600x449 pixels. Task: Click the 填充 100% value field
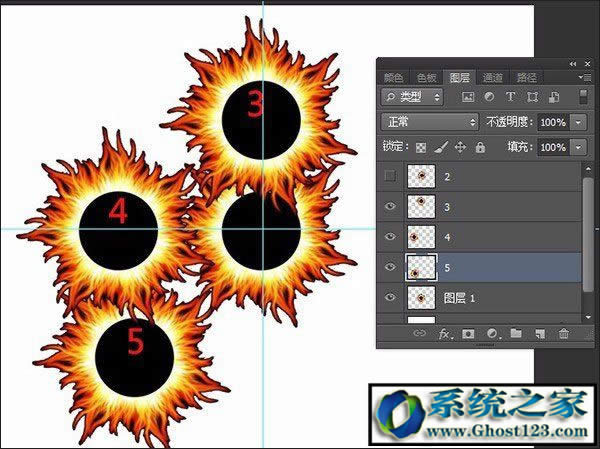[554, 147]
